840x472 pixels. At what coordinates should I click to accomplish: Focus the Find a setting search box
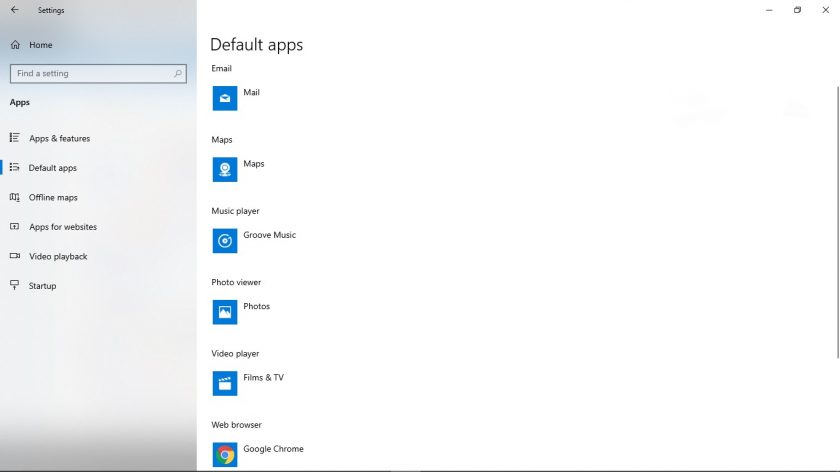[98, 73]
